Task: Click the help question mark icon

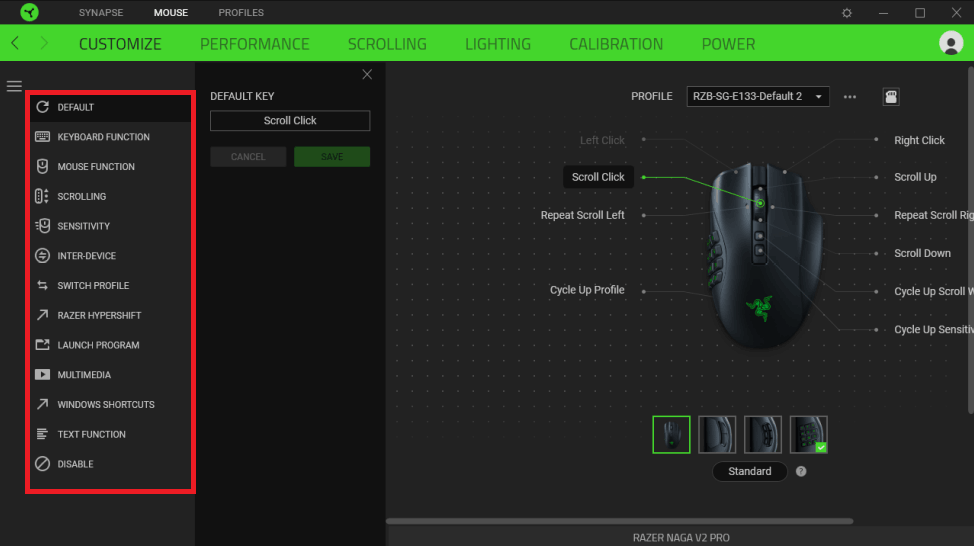Action: 801,471
